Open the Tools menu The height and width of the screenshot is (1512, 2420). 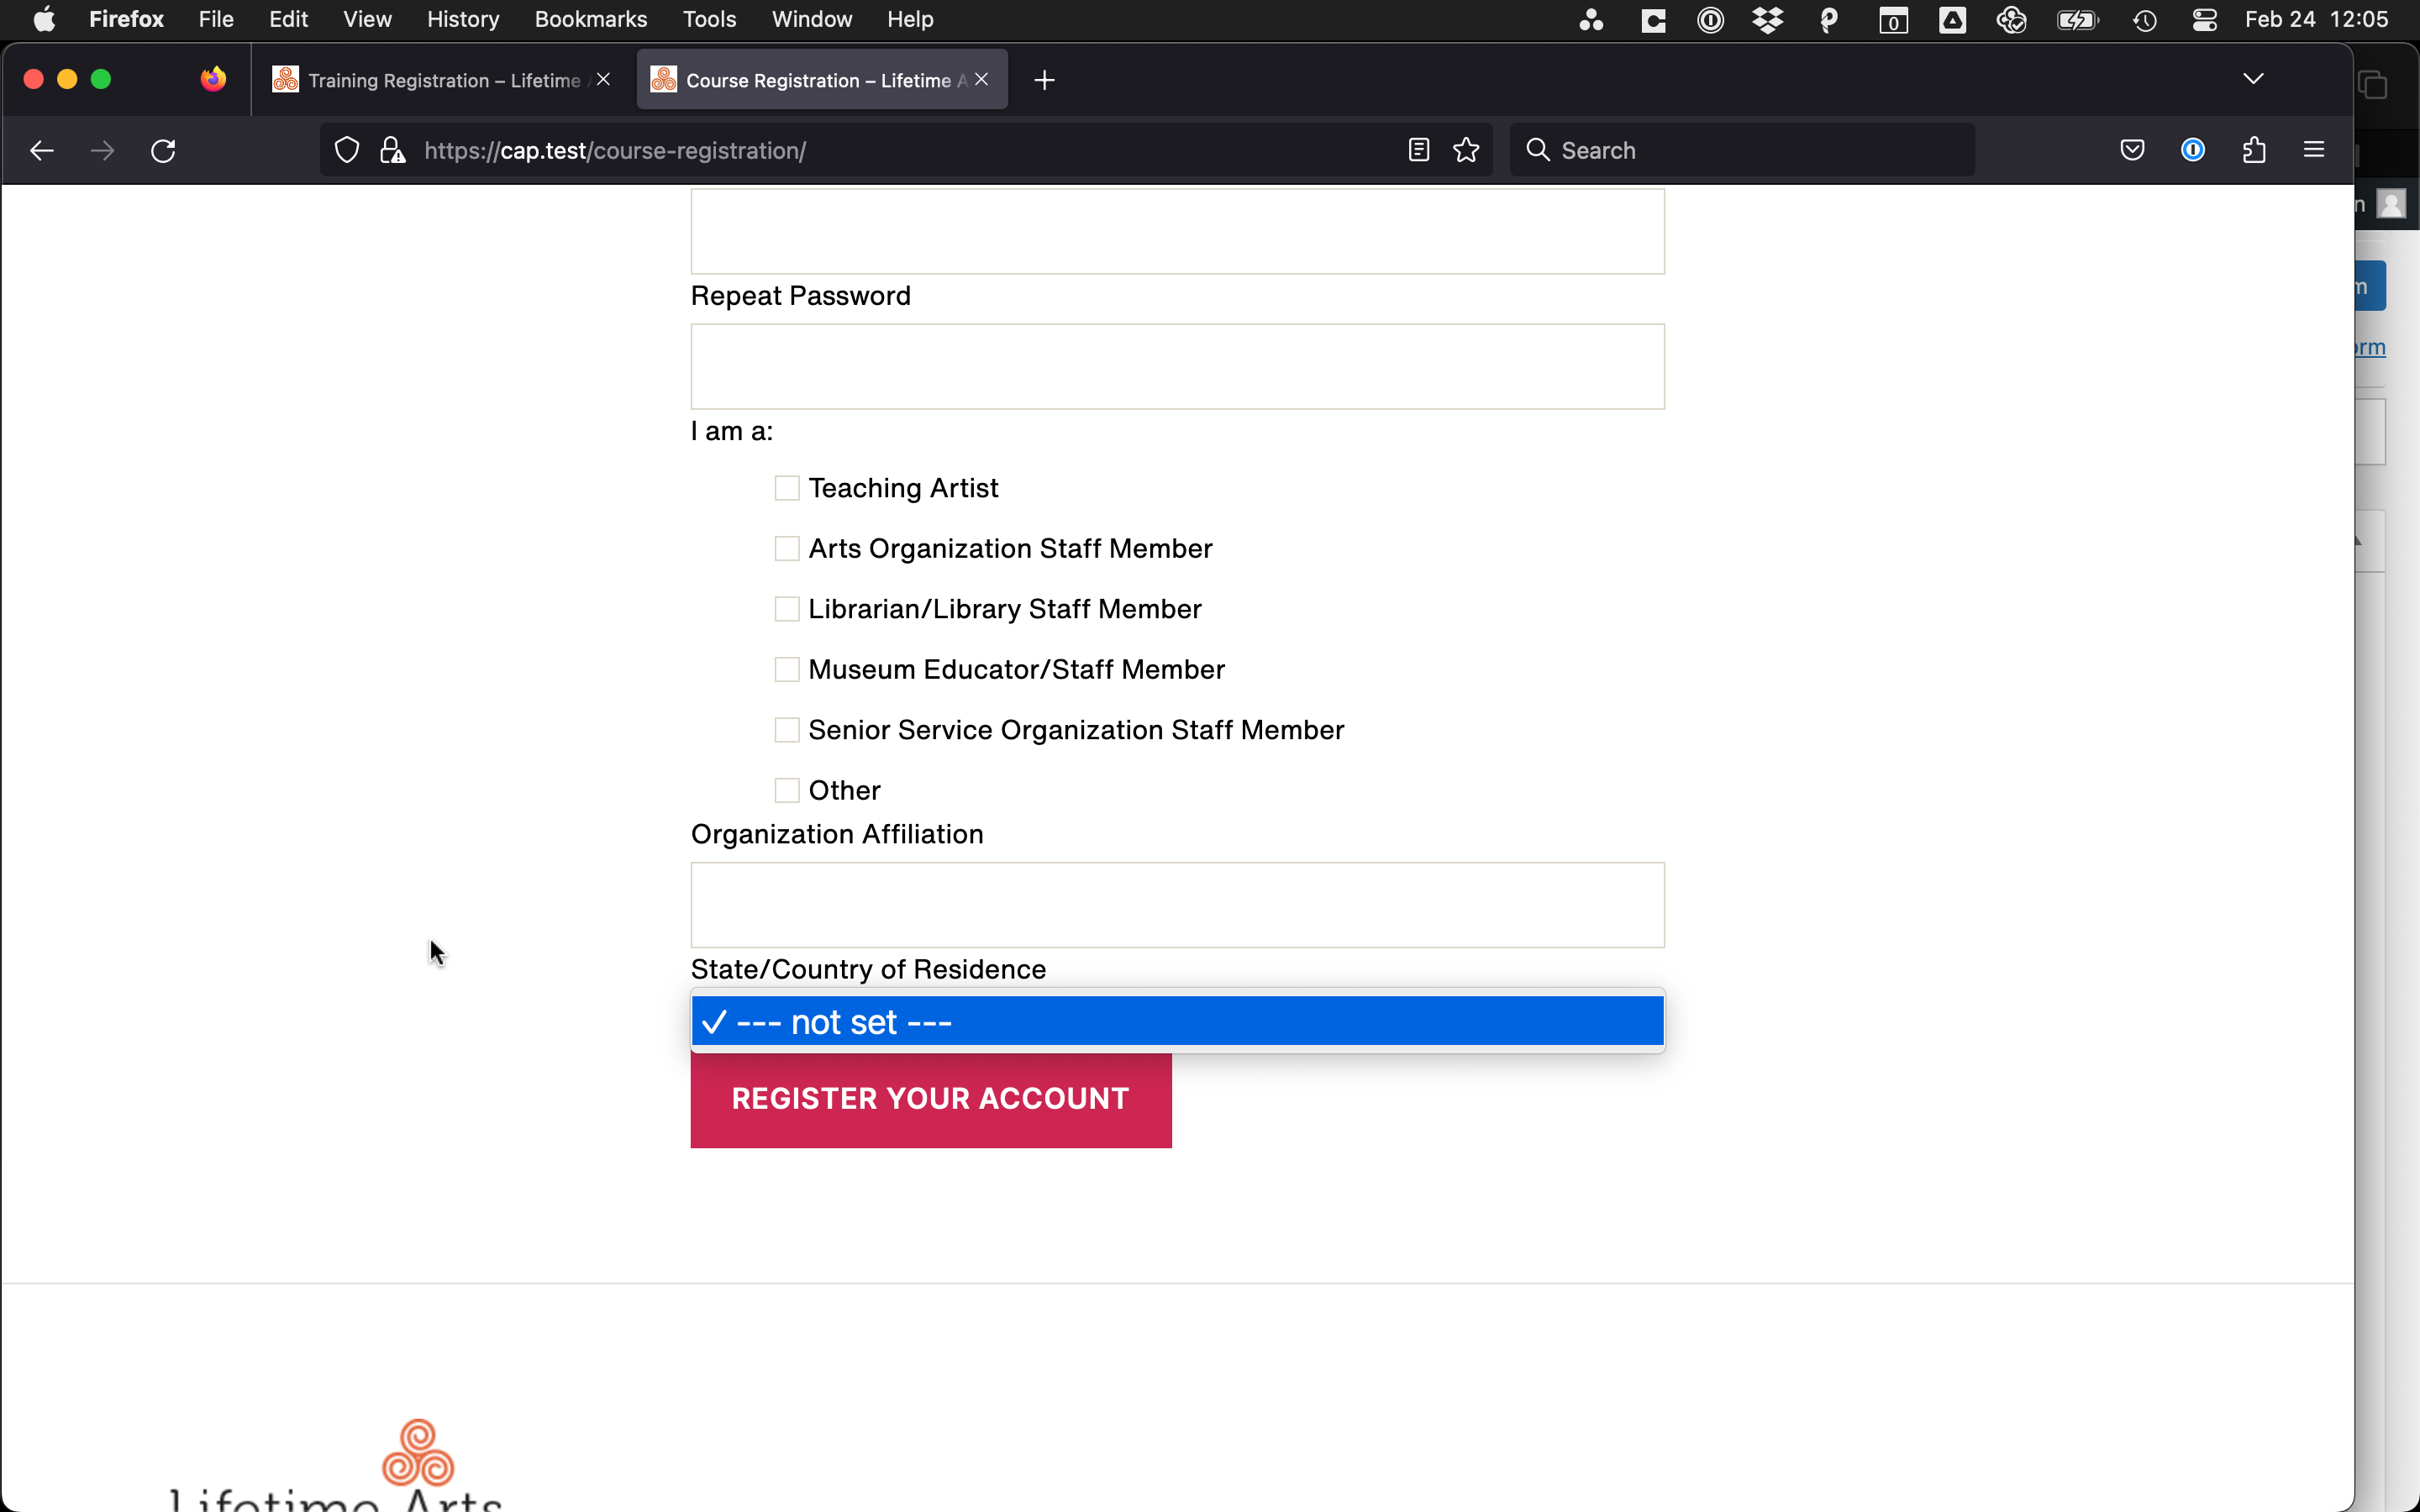[x=709, y=20]
